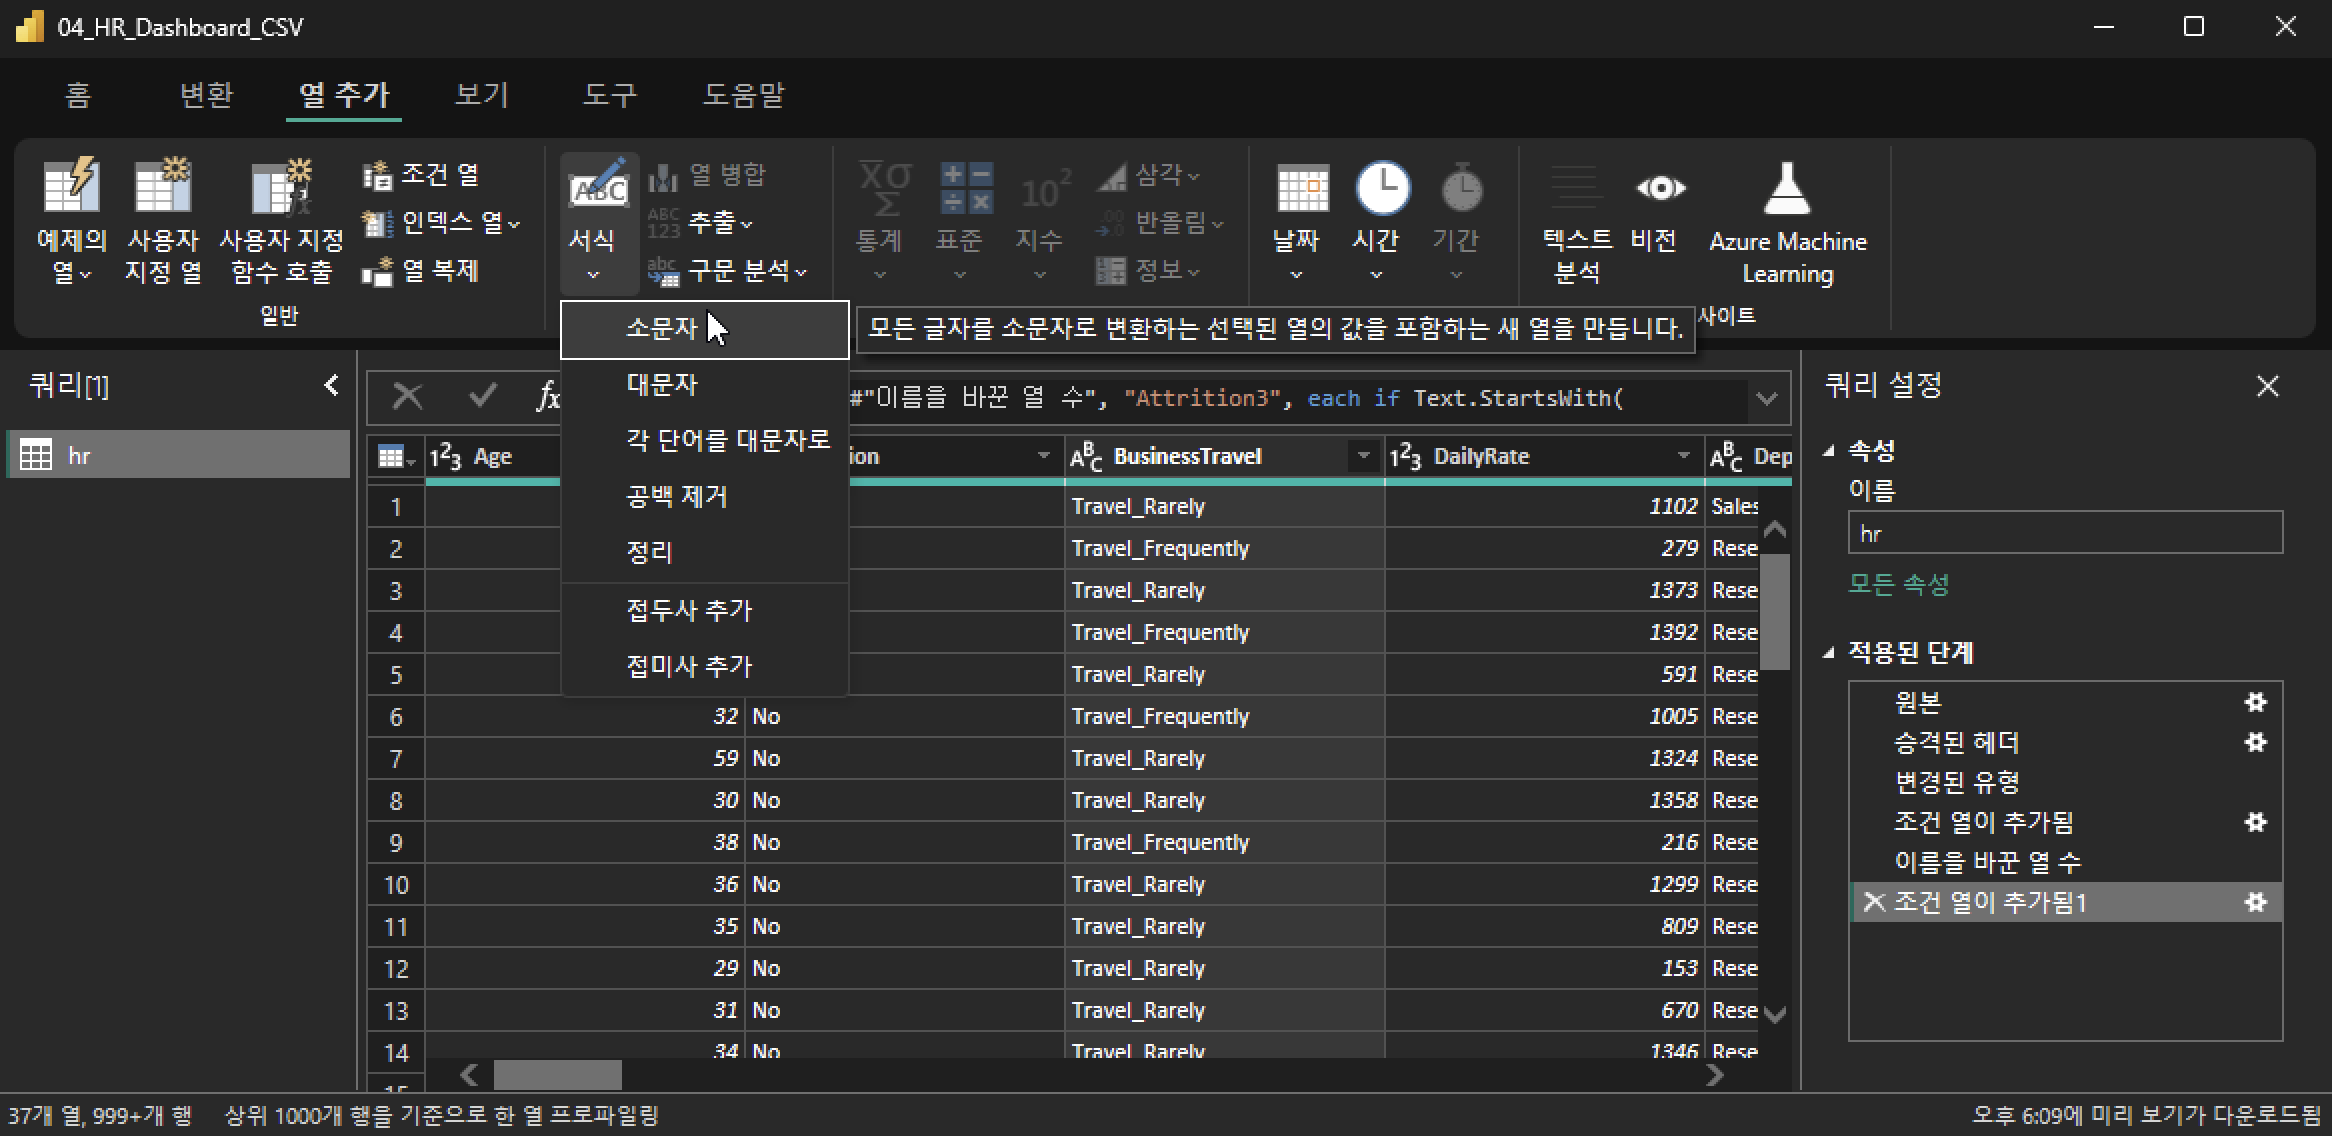Click the horizontal scrollbar thumb
This screenshot has width=2332, height=1136.
coord(557,1075)
